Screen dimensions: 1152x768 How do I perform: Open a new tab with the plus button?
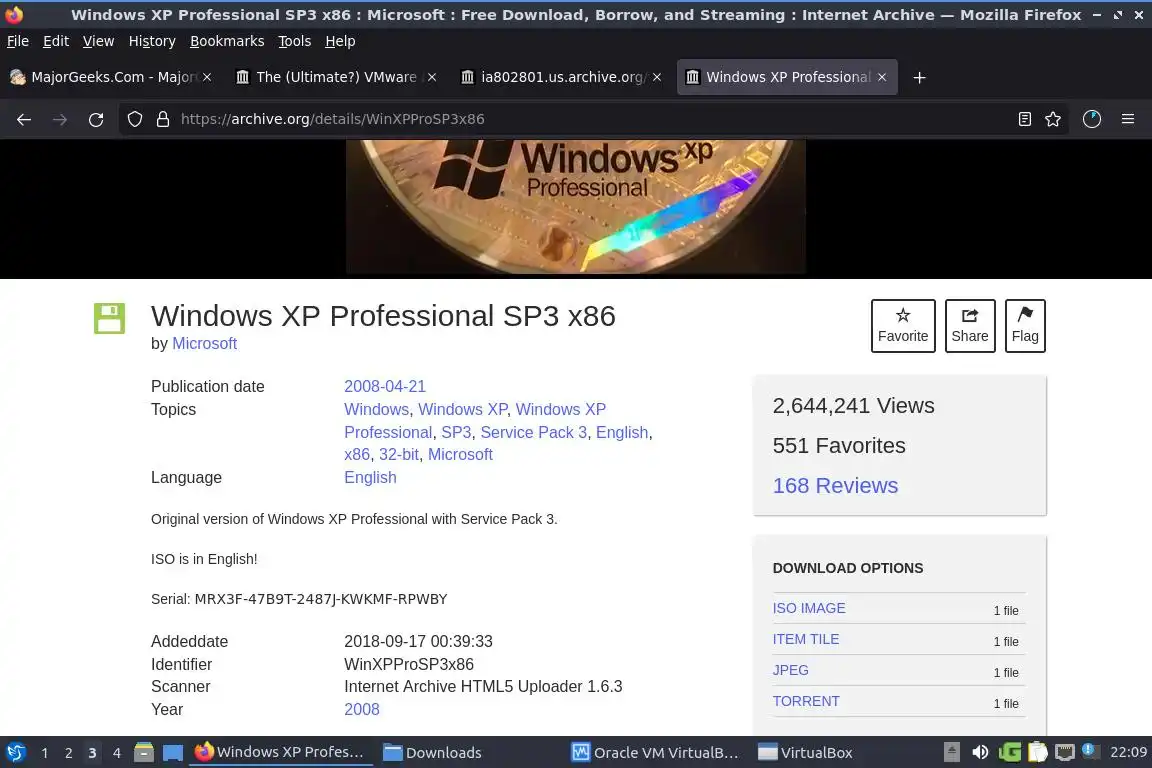pyautogui.click(x=919, y=77)
